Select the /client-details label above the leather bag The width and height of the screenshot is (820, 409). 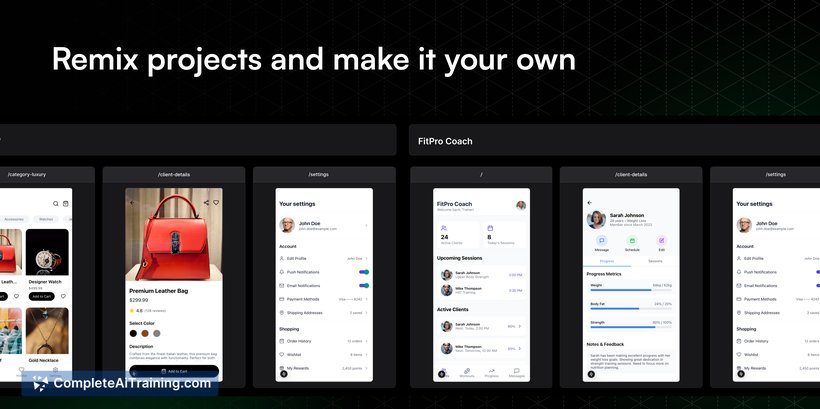174,175
